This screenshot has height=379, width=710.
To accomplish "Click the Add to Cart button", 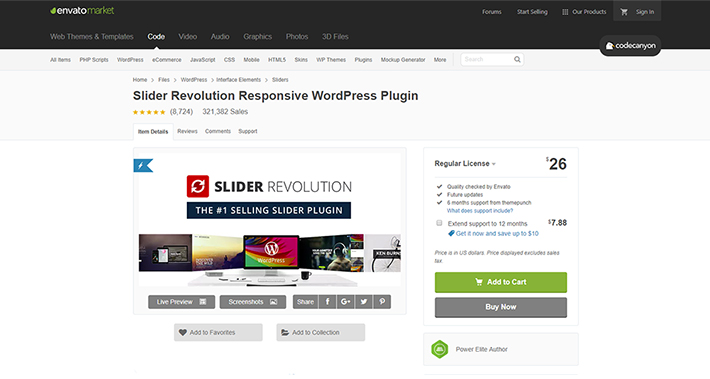I will point(501,282).
